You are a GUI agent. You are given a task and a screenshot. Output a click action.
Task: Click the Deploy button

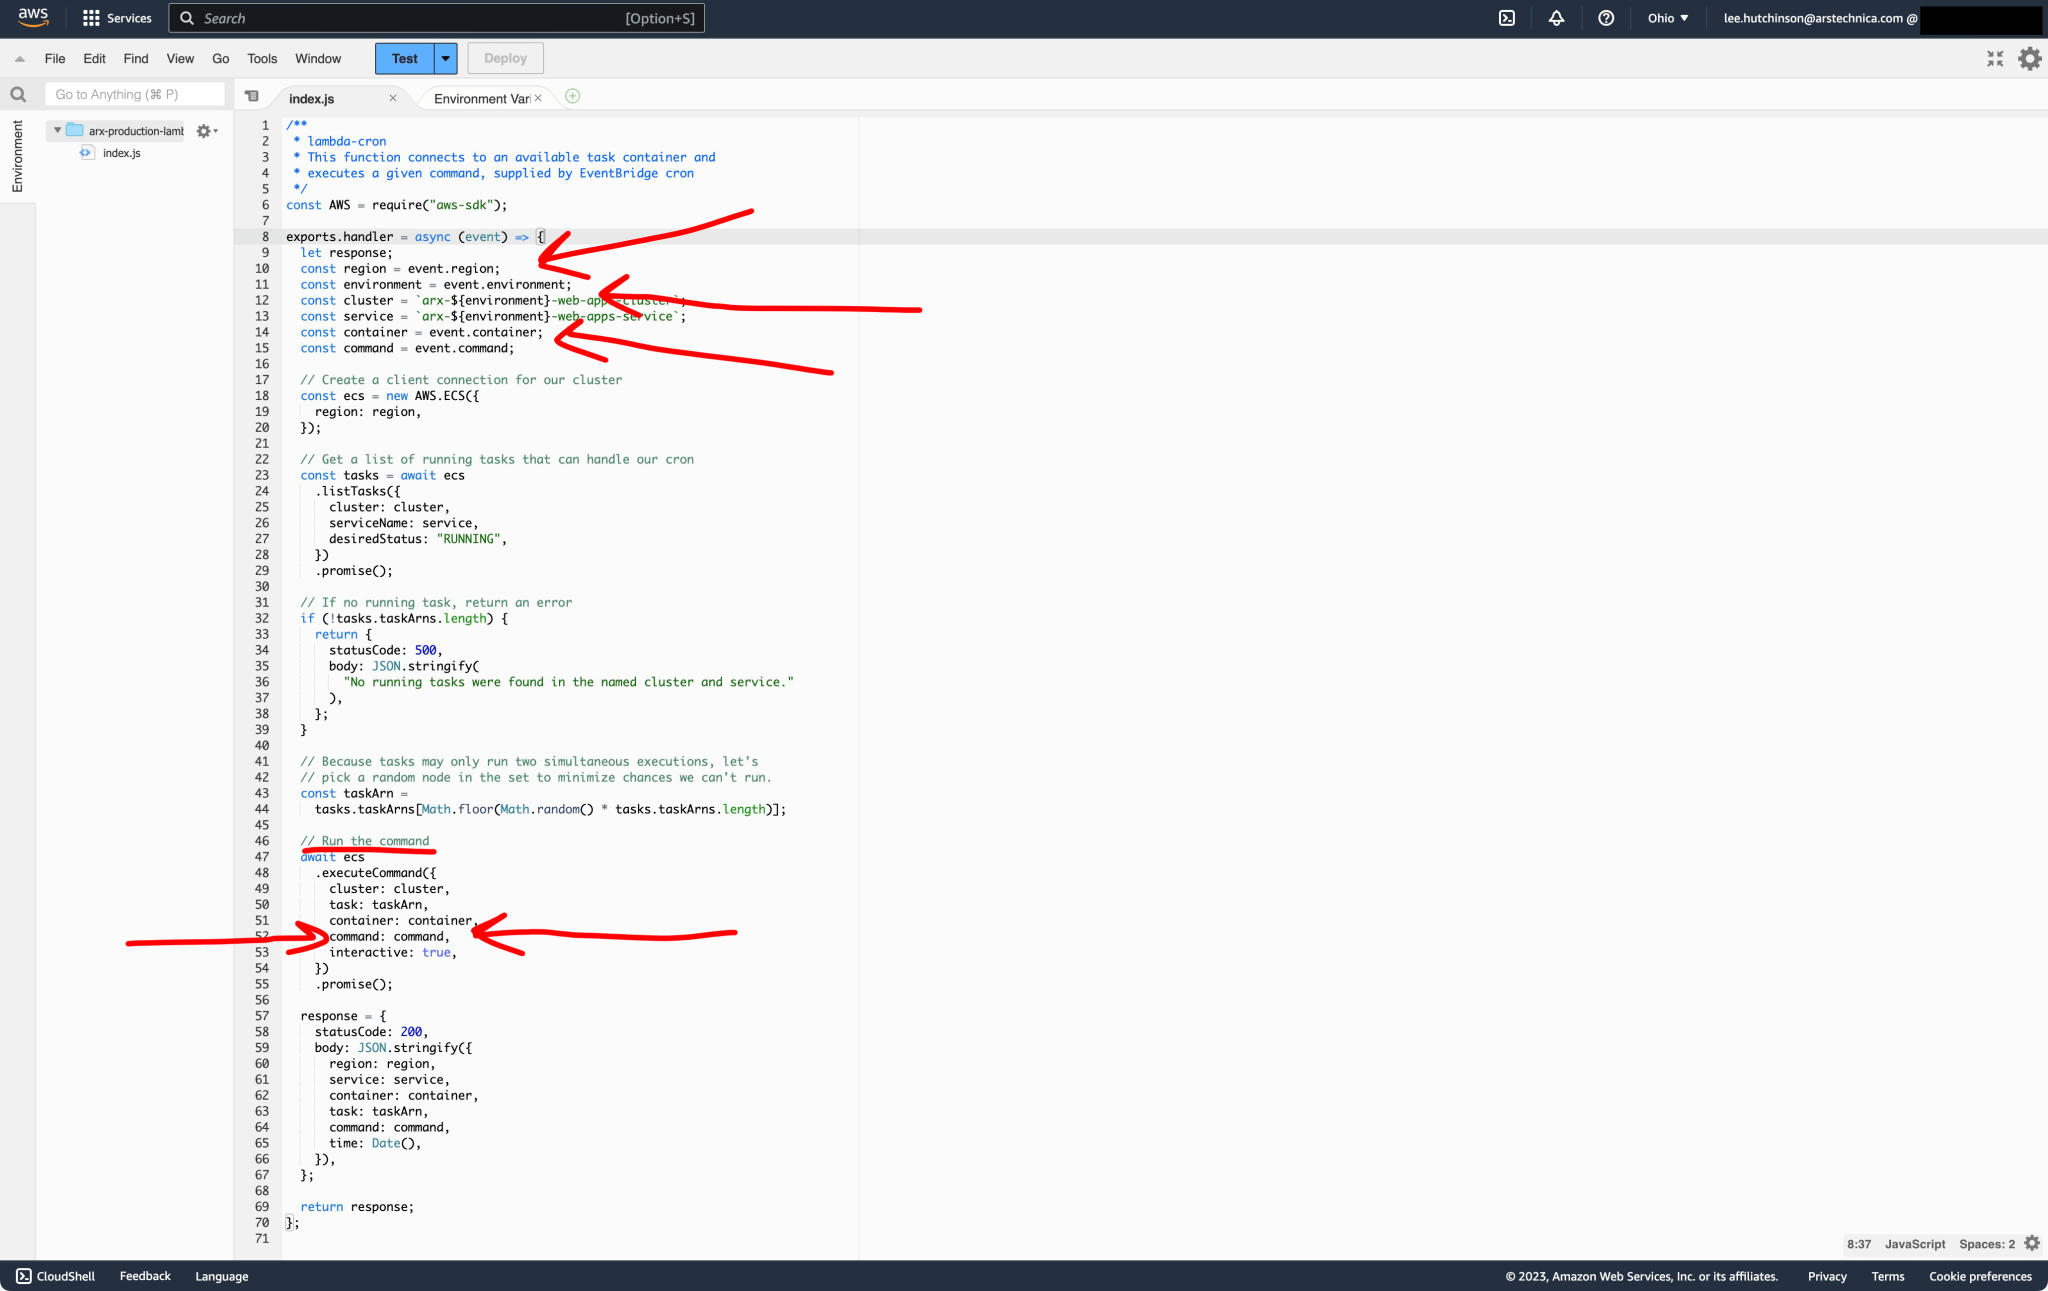coord(505,58)
